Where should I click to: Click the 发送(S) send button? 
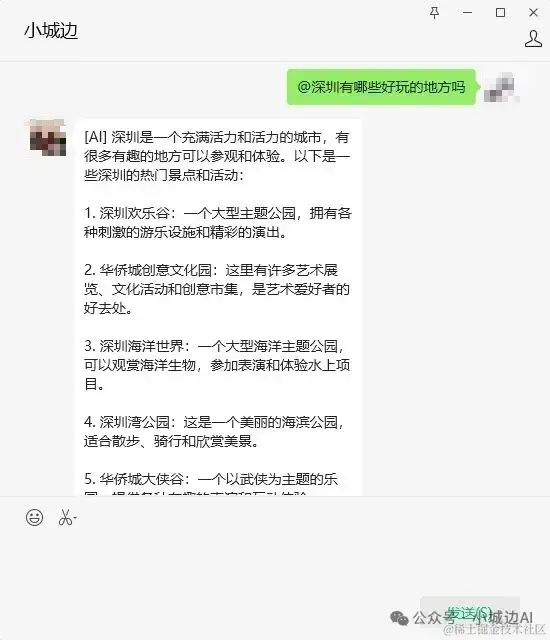470,613
